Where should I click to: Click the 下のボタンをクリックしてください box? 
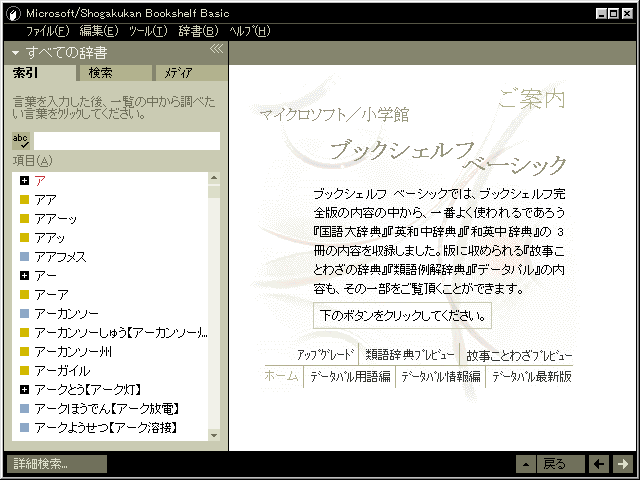click(x=402, y=316)
